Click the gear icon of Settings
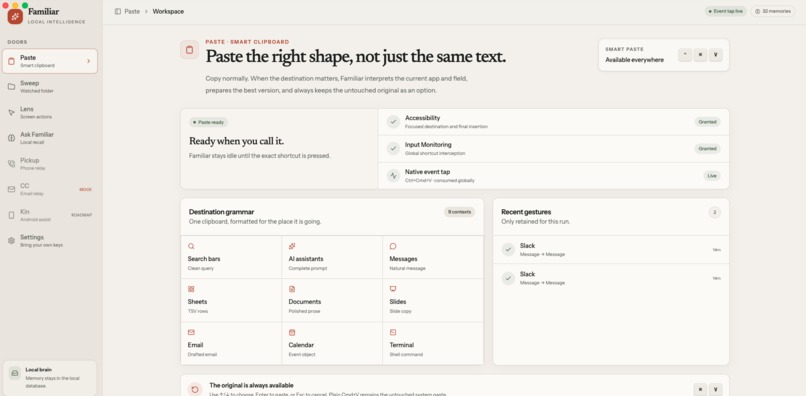 tap(11, 241)
